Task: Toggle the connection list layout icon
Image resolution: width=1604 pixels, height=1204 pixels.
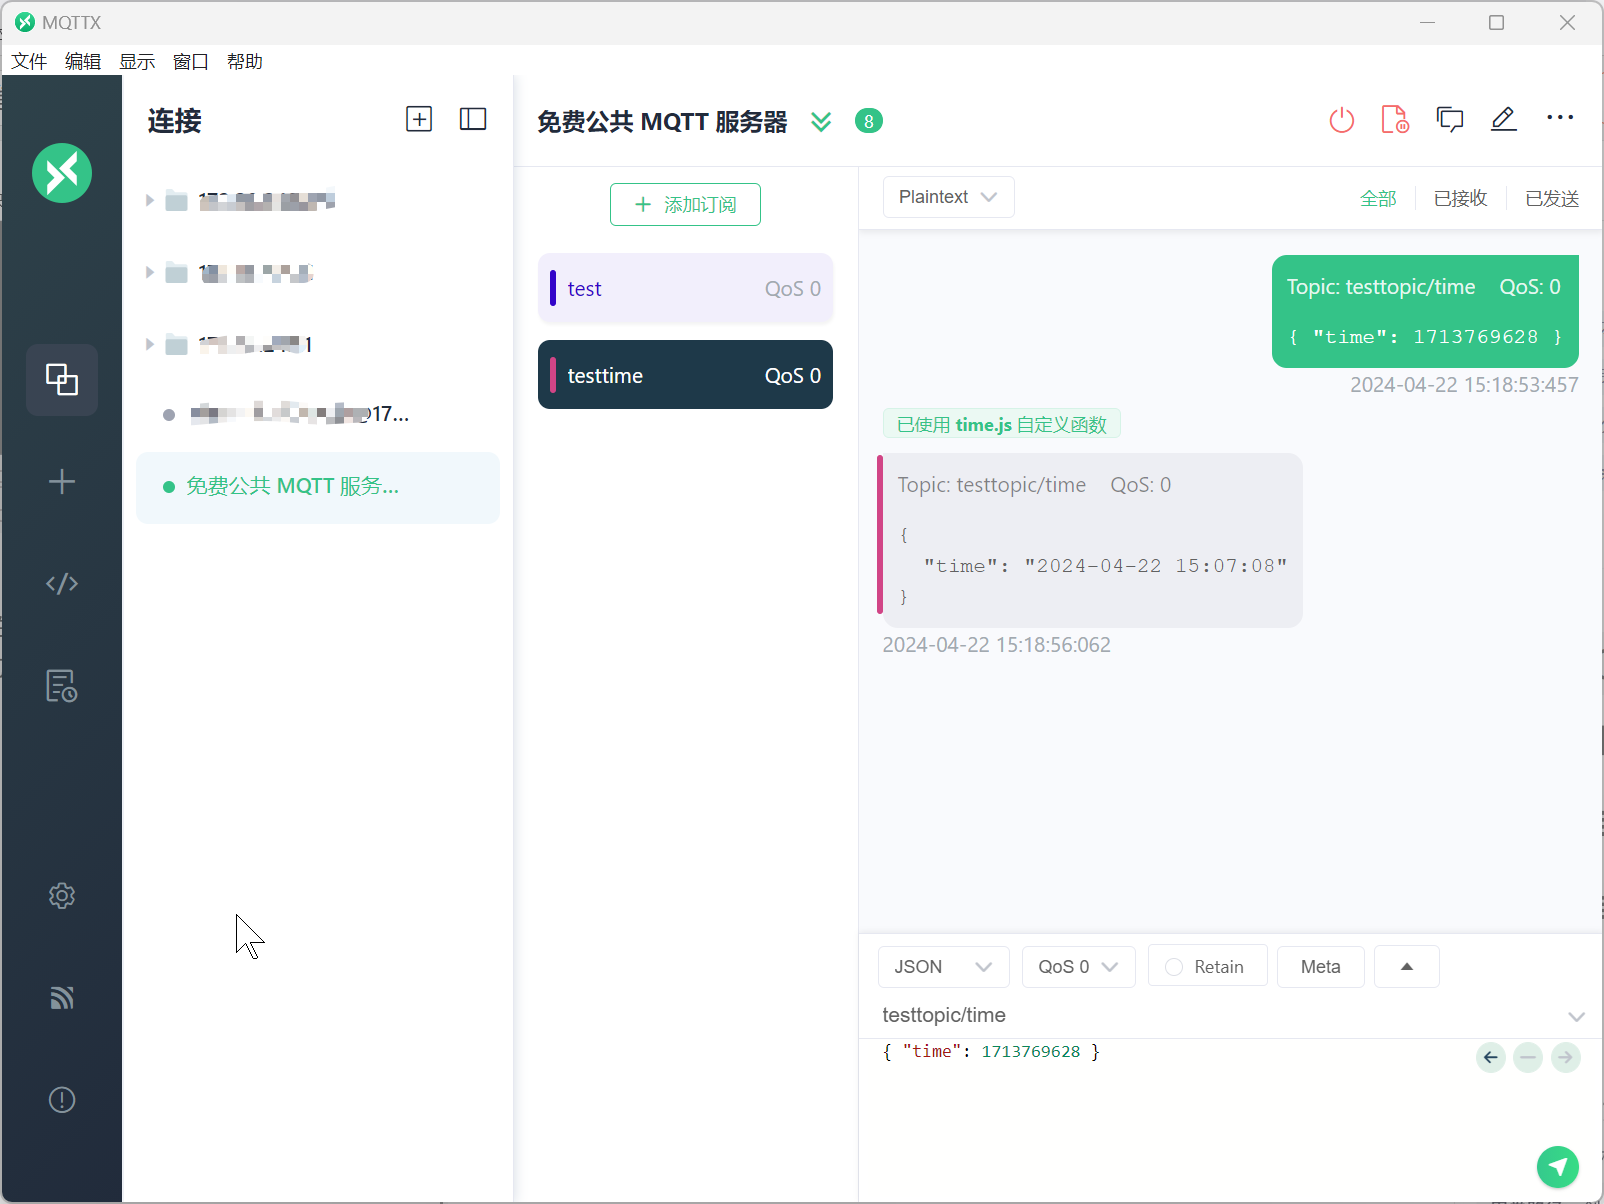Action: [473, 119]
